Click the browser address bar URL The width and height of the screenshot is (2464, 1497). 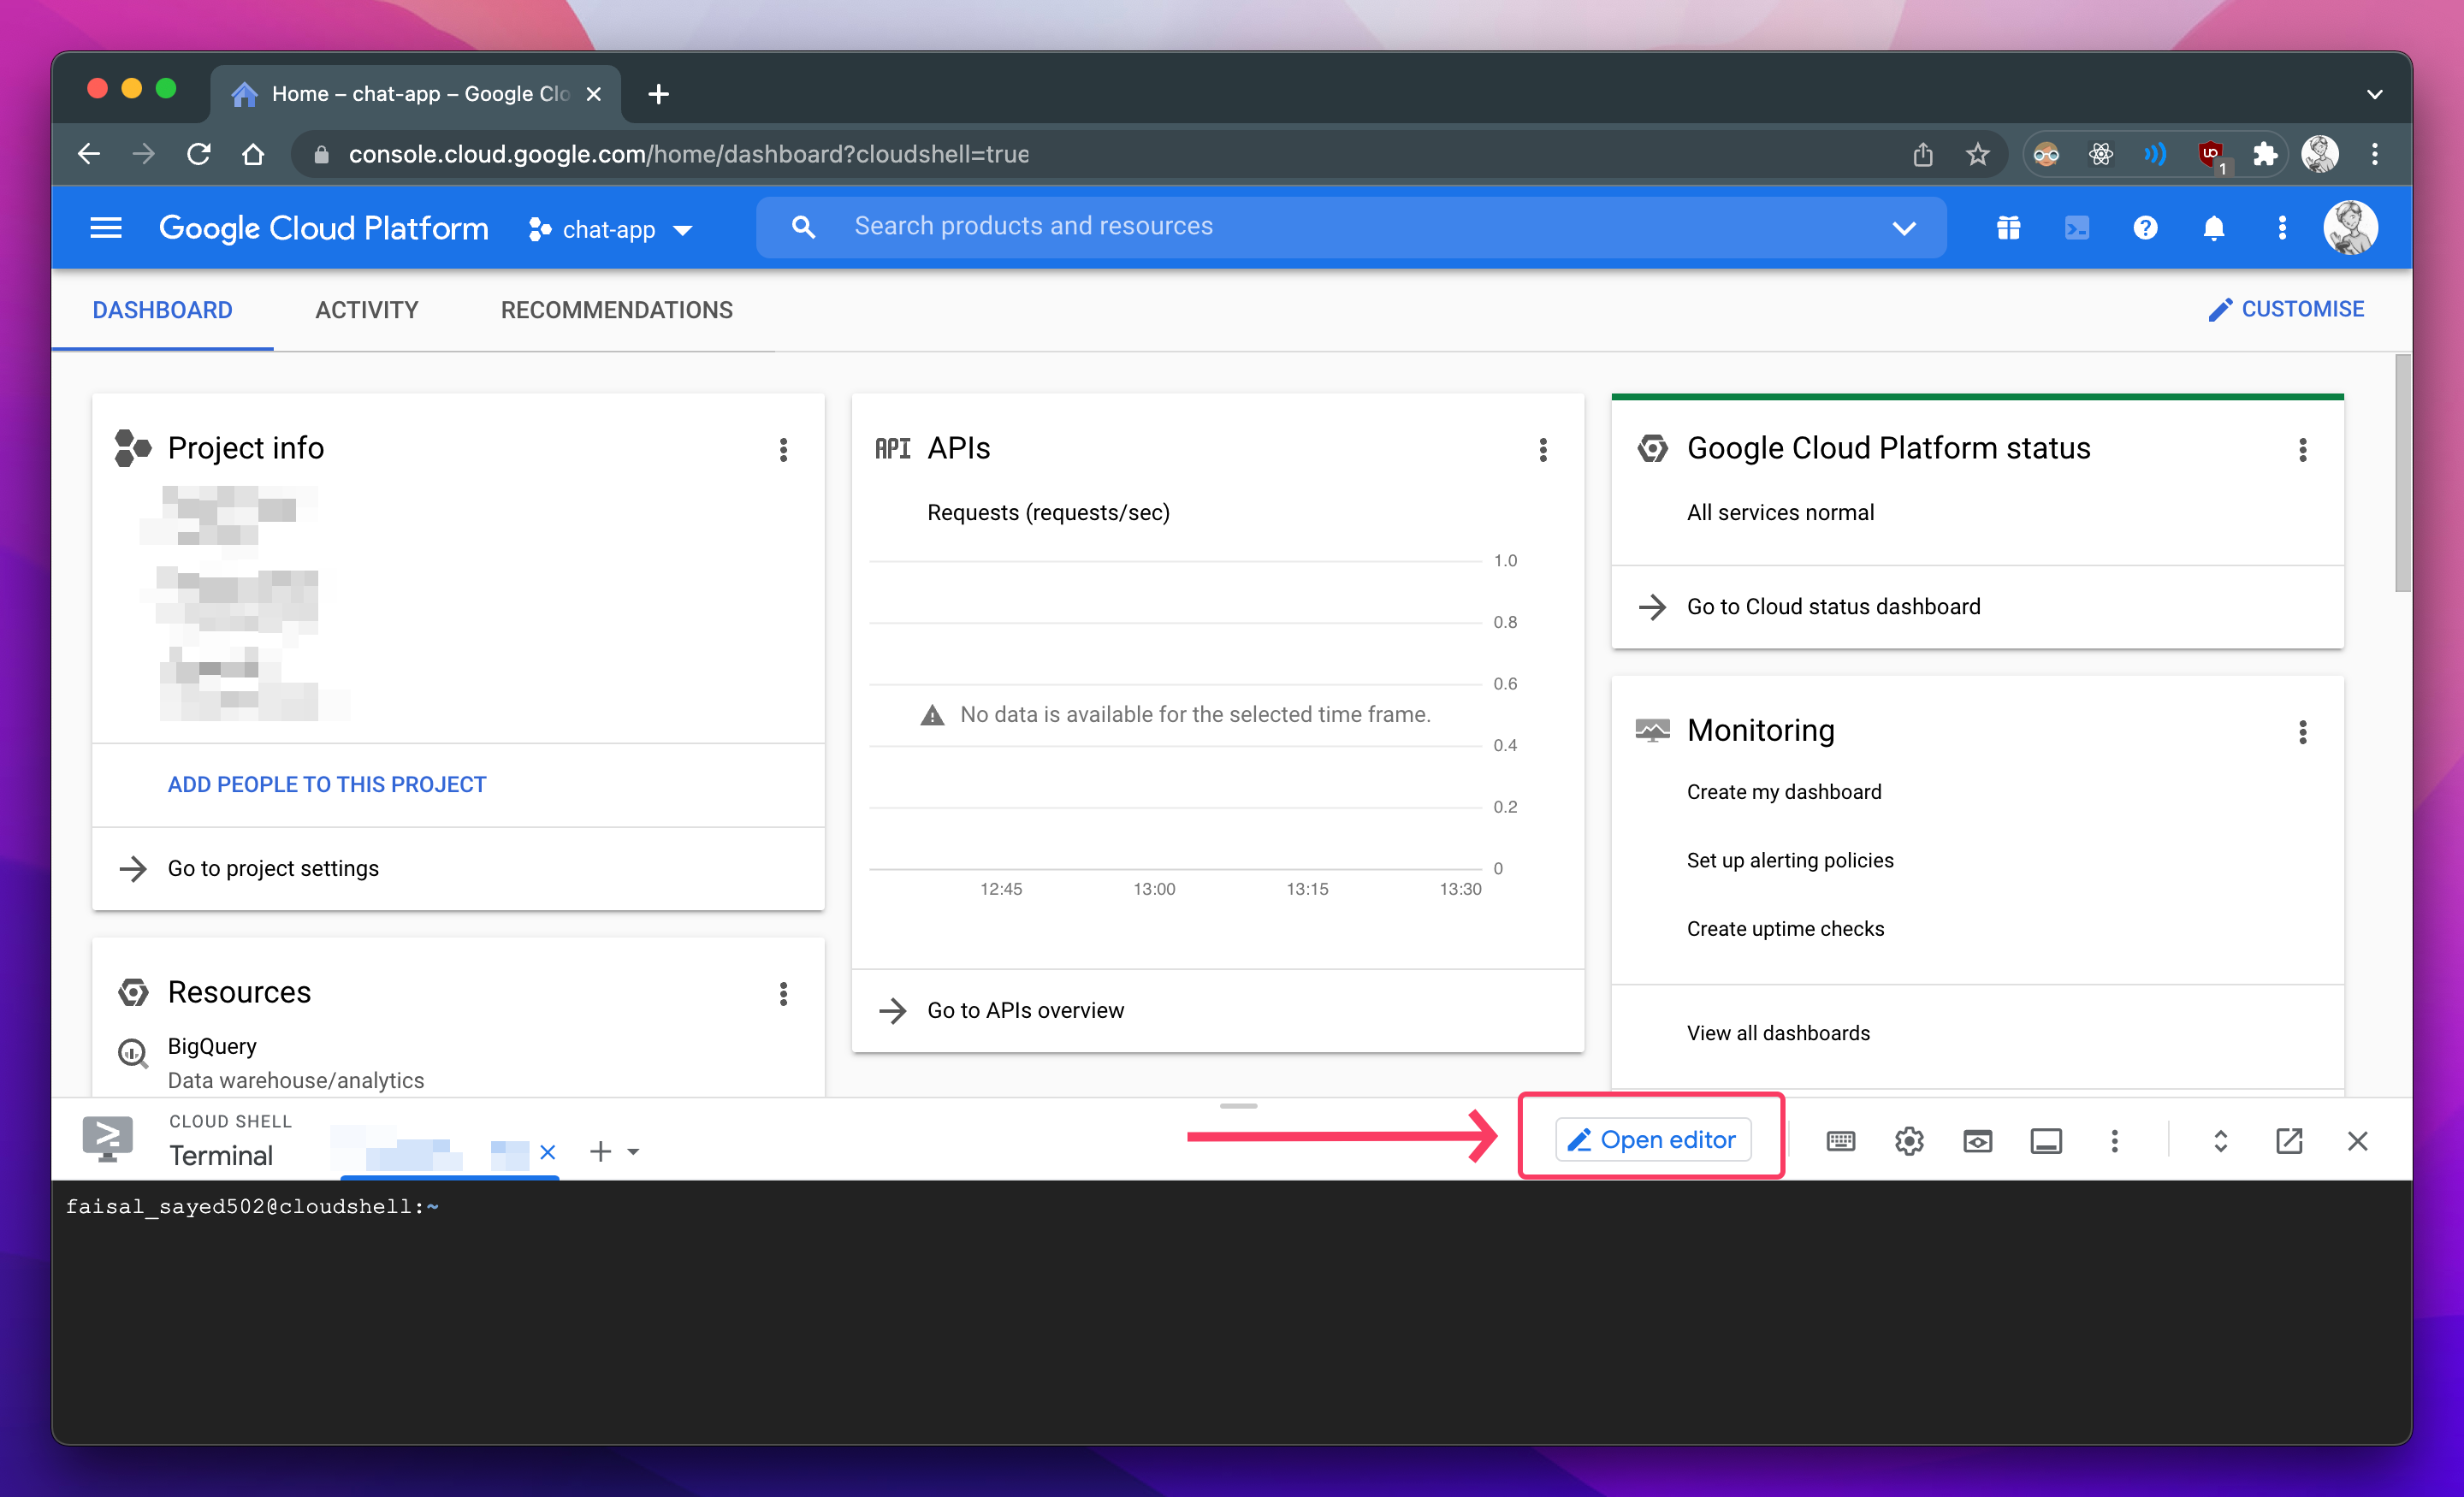click(x=688, y=154)
